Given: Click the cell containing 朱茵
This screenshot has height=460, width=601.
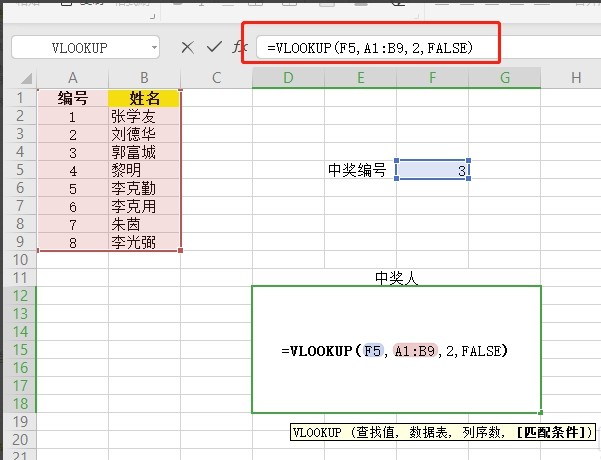Looking at the screenshot, I should [x=144, y=224].
